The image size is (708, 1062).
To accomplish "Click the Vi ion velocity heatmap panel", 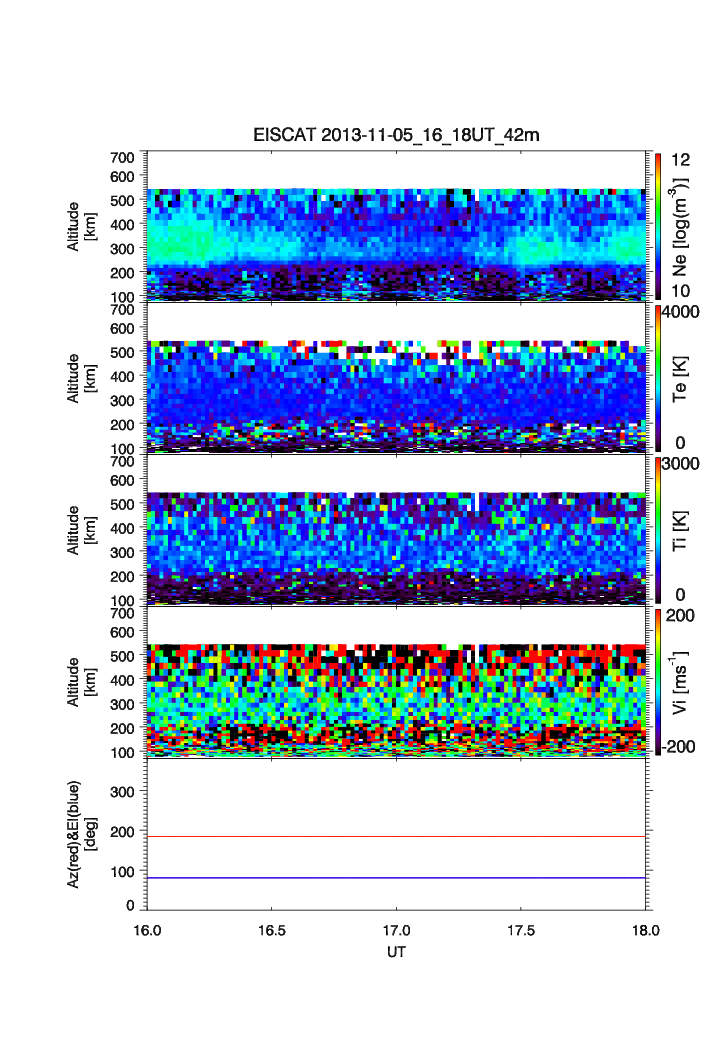I will click(x=396, y=681).
